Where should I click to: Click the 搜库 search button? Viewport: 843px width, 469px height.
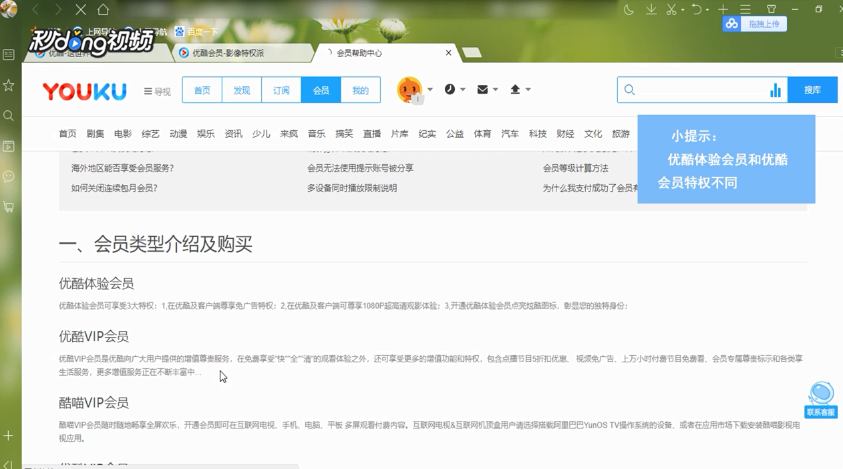click(812, 90)
